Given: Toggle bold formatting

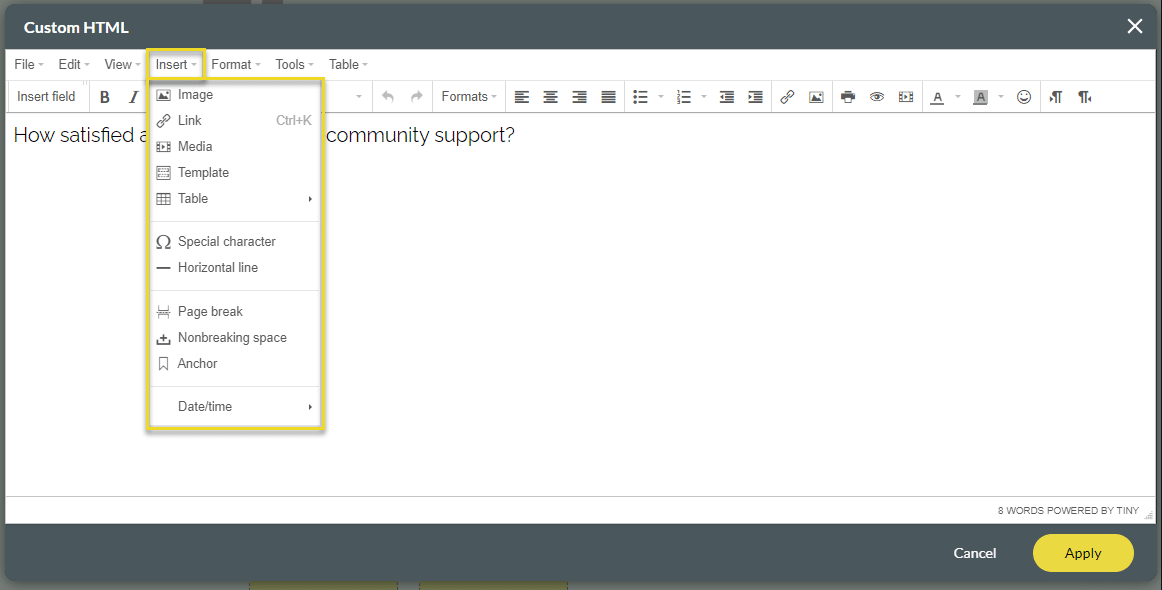Looking at the screenshot, I should click(x=104, y=96).
